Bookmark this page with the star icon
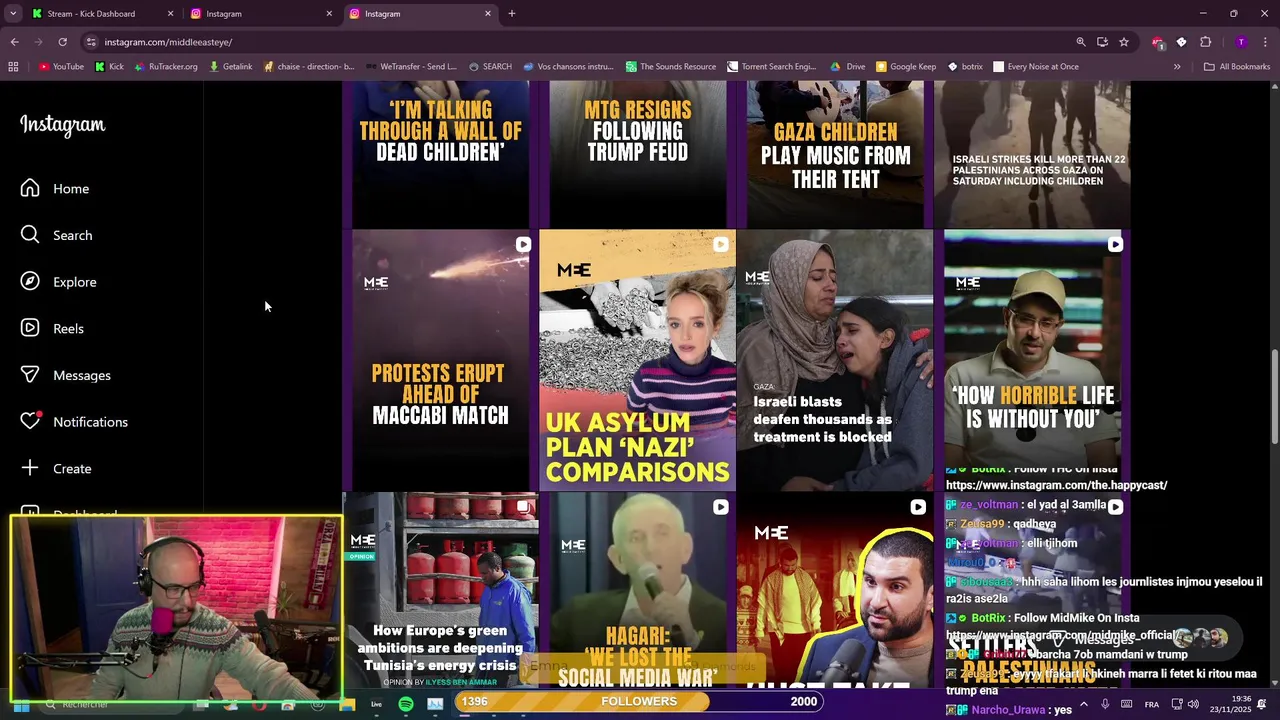Viewport: 1280px width, 720px height. click(1124, 42)
